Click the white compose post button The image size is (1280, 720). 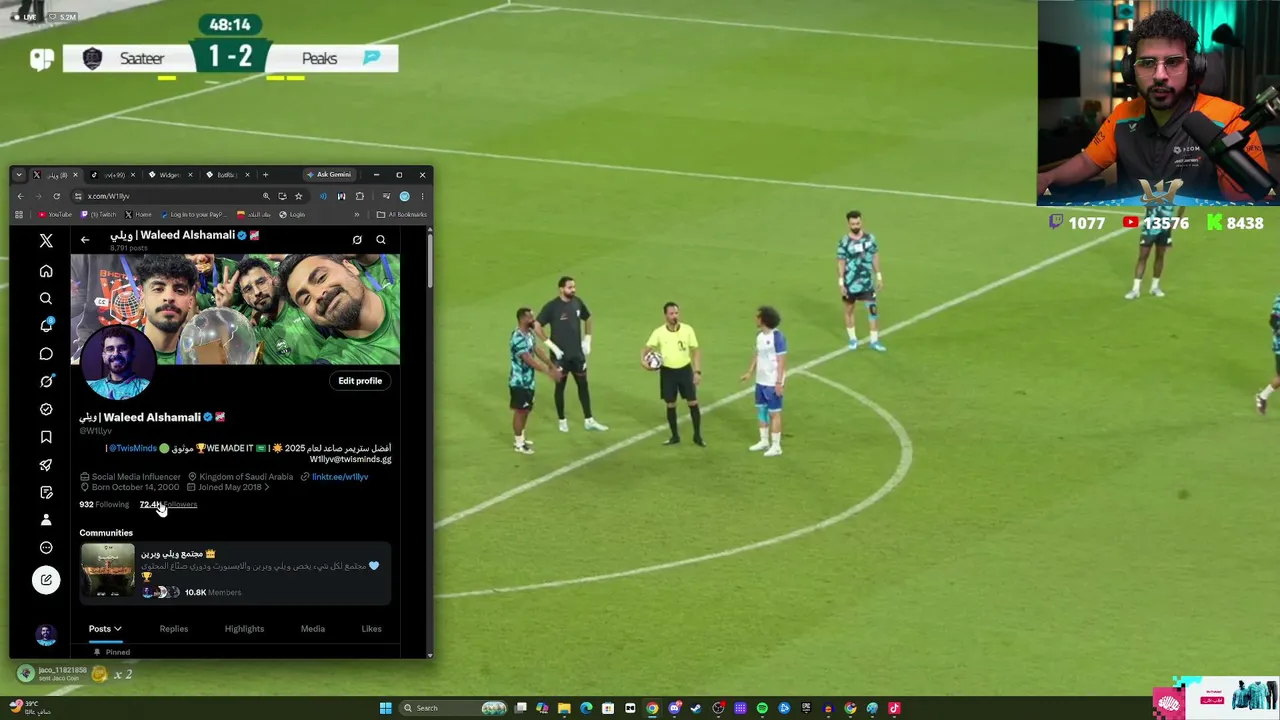click(x=46, y=580)
